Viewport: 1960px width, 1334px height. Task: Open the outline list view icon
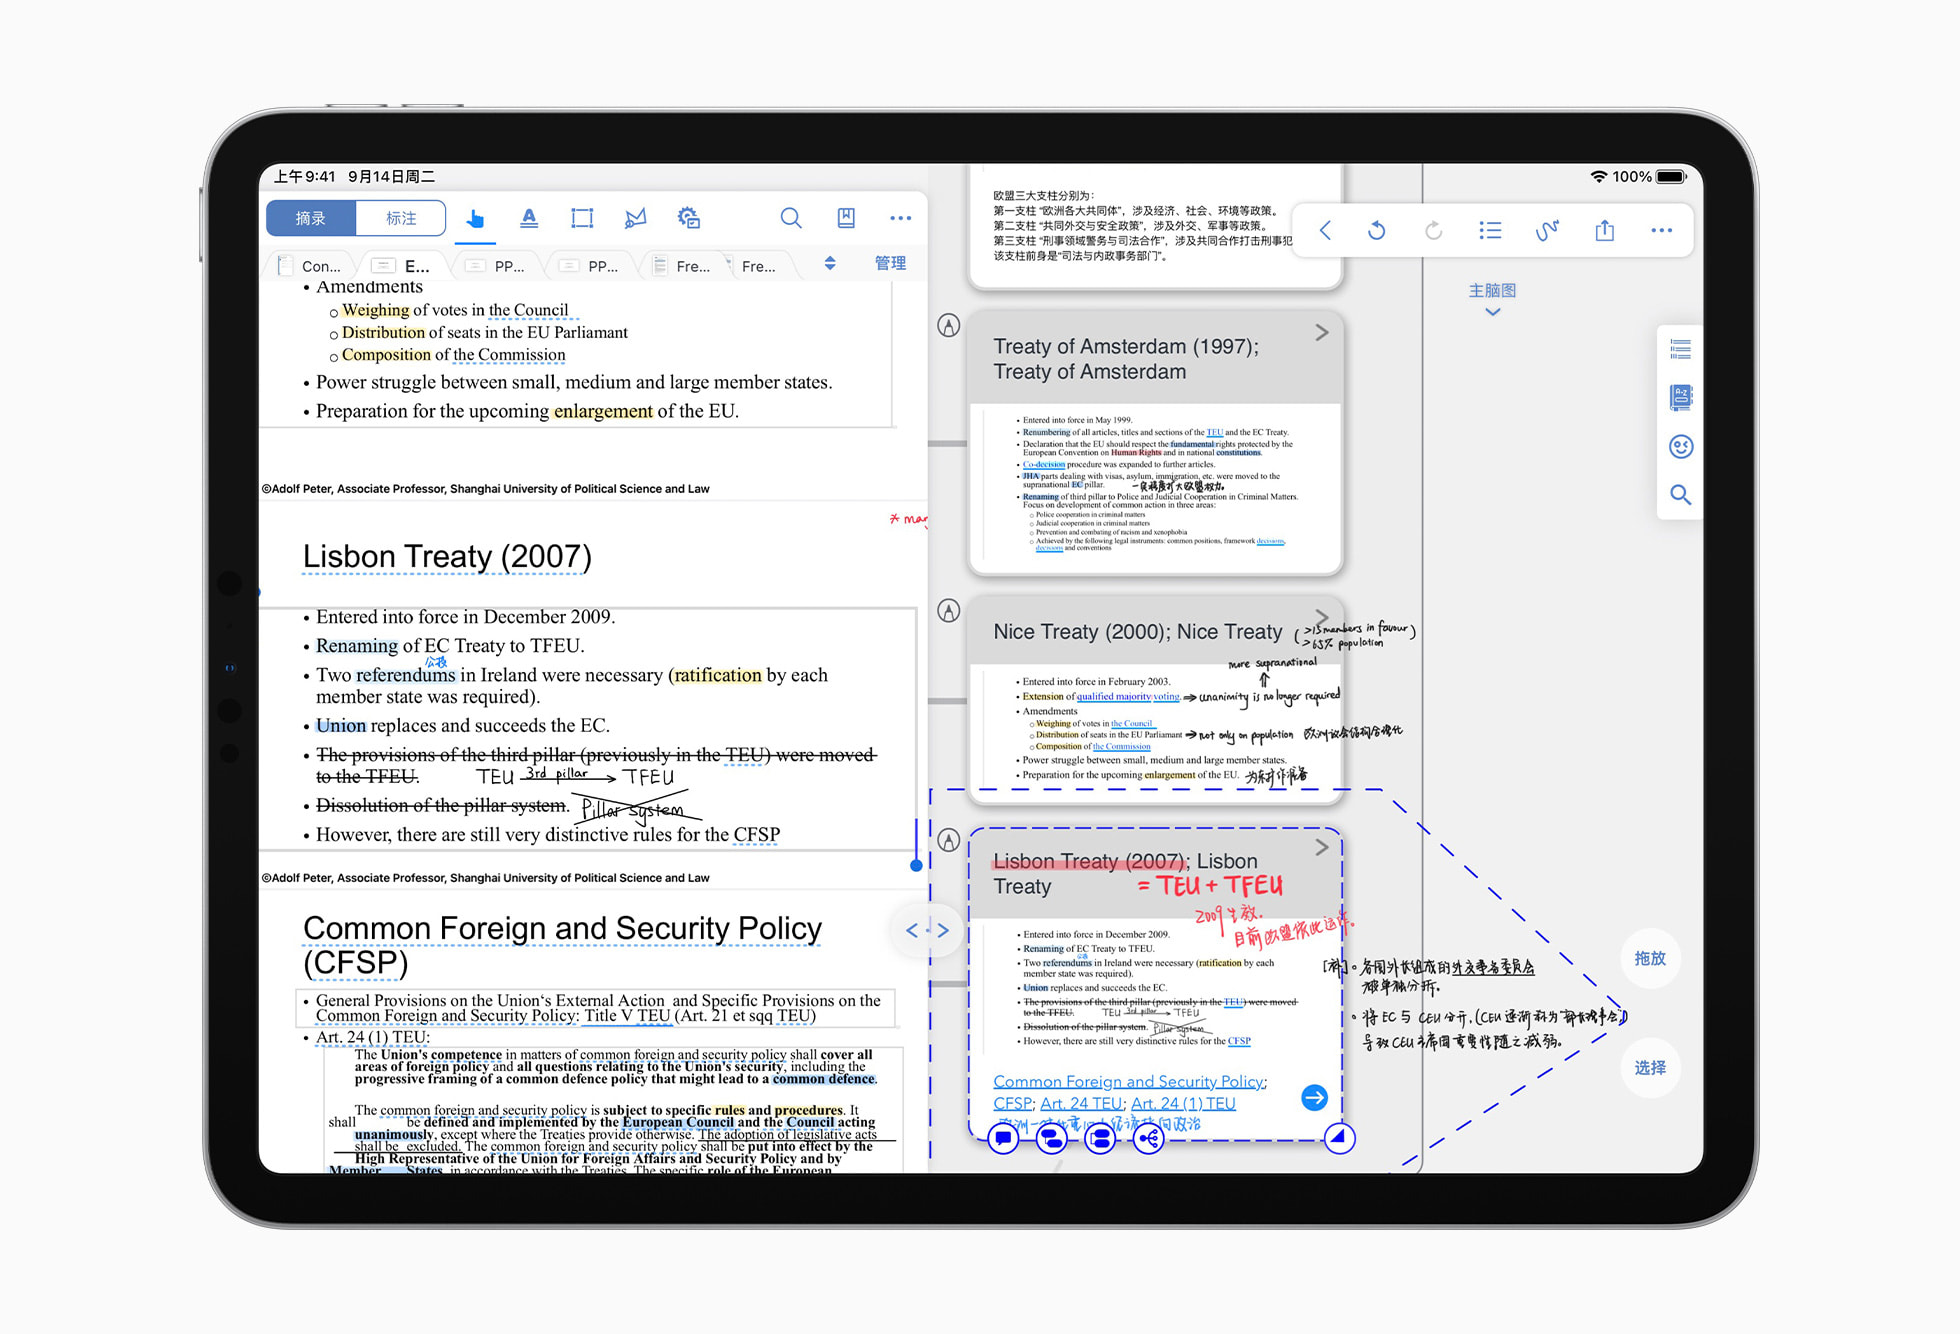1490,231
